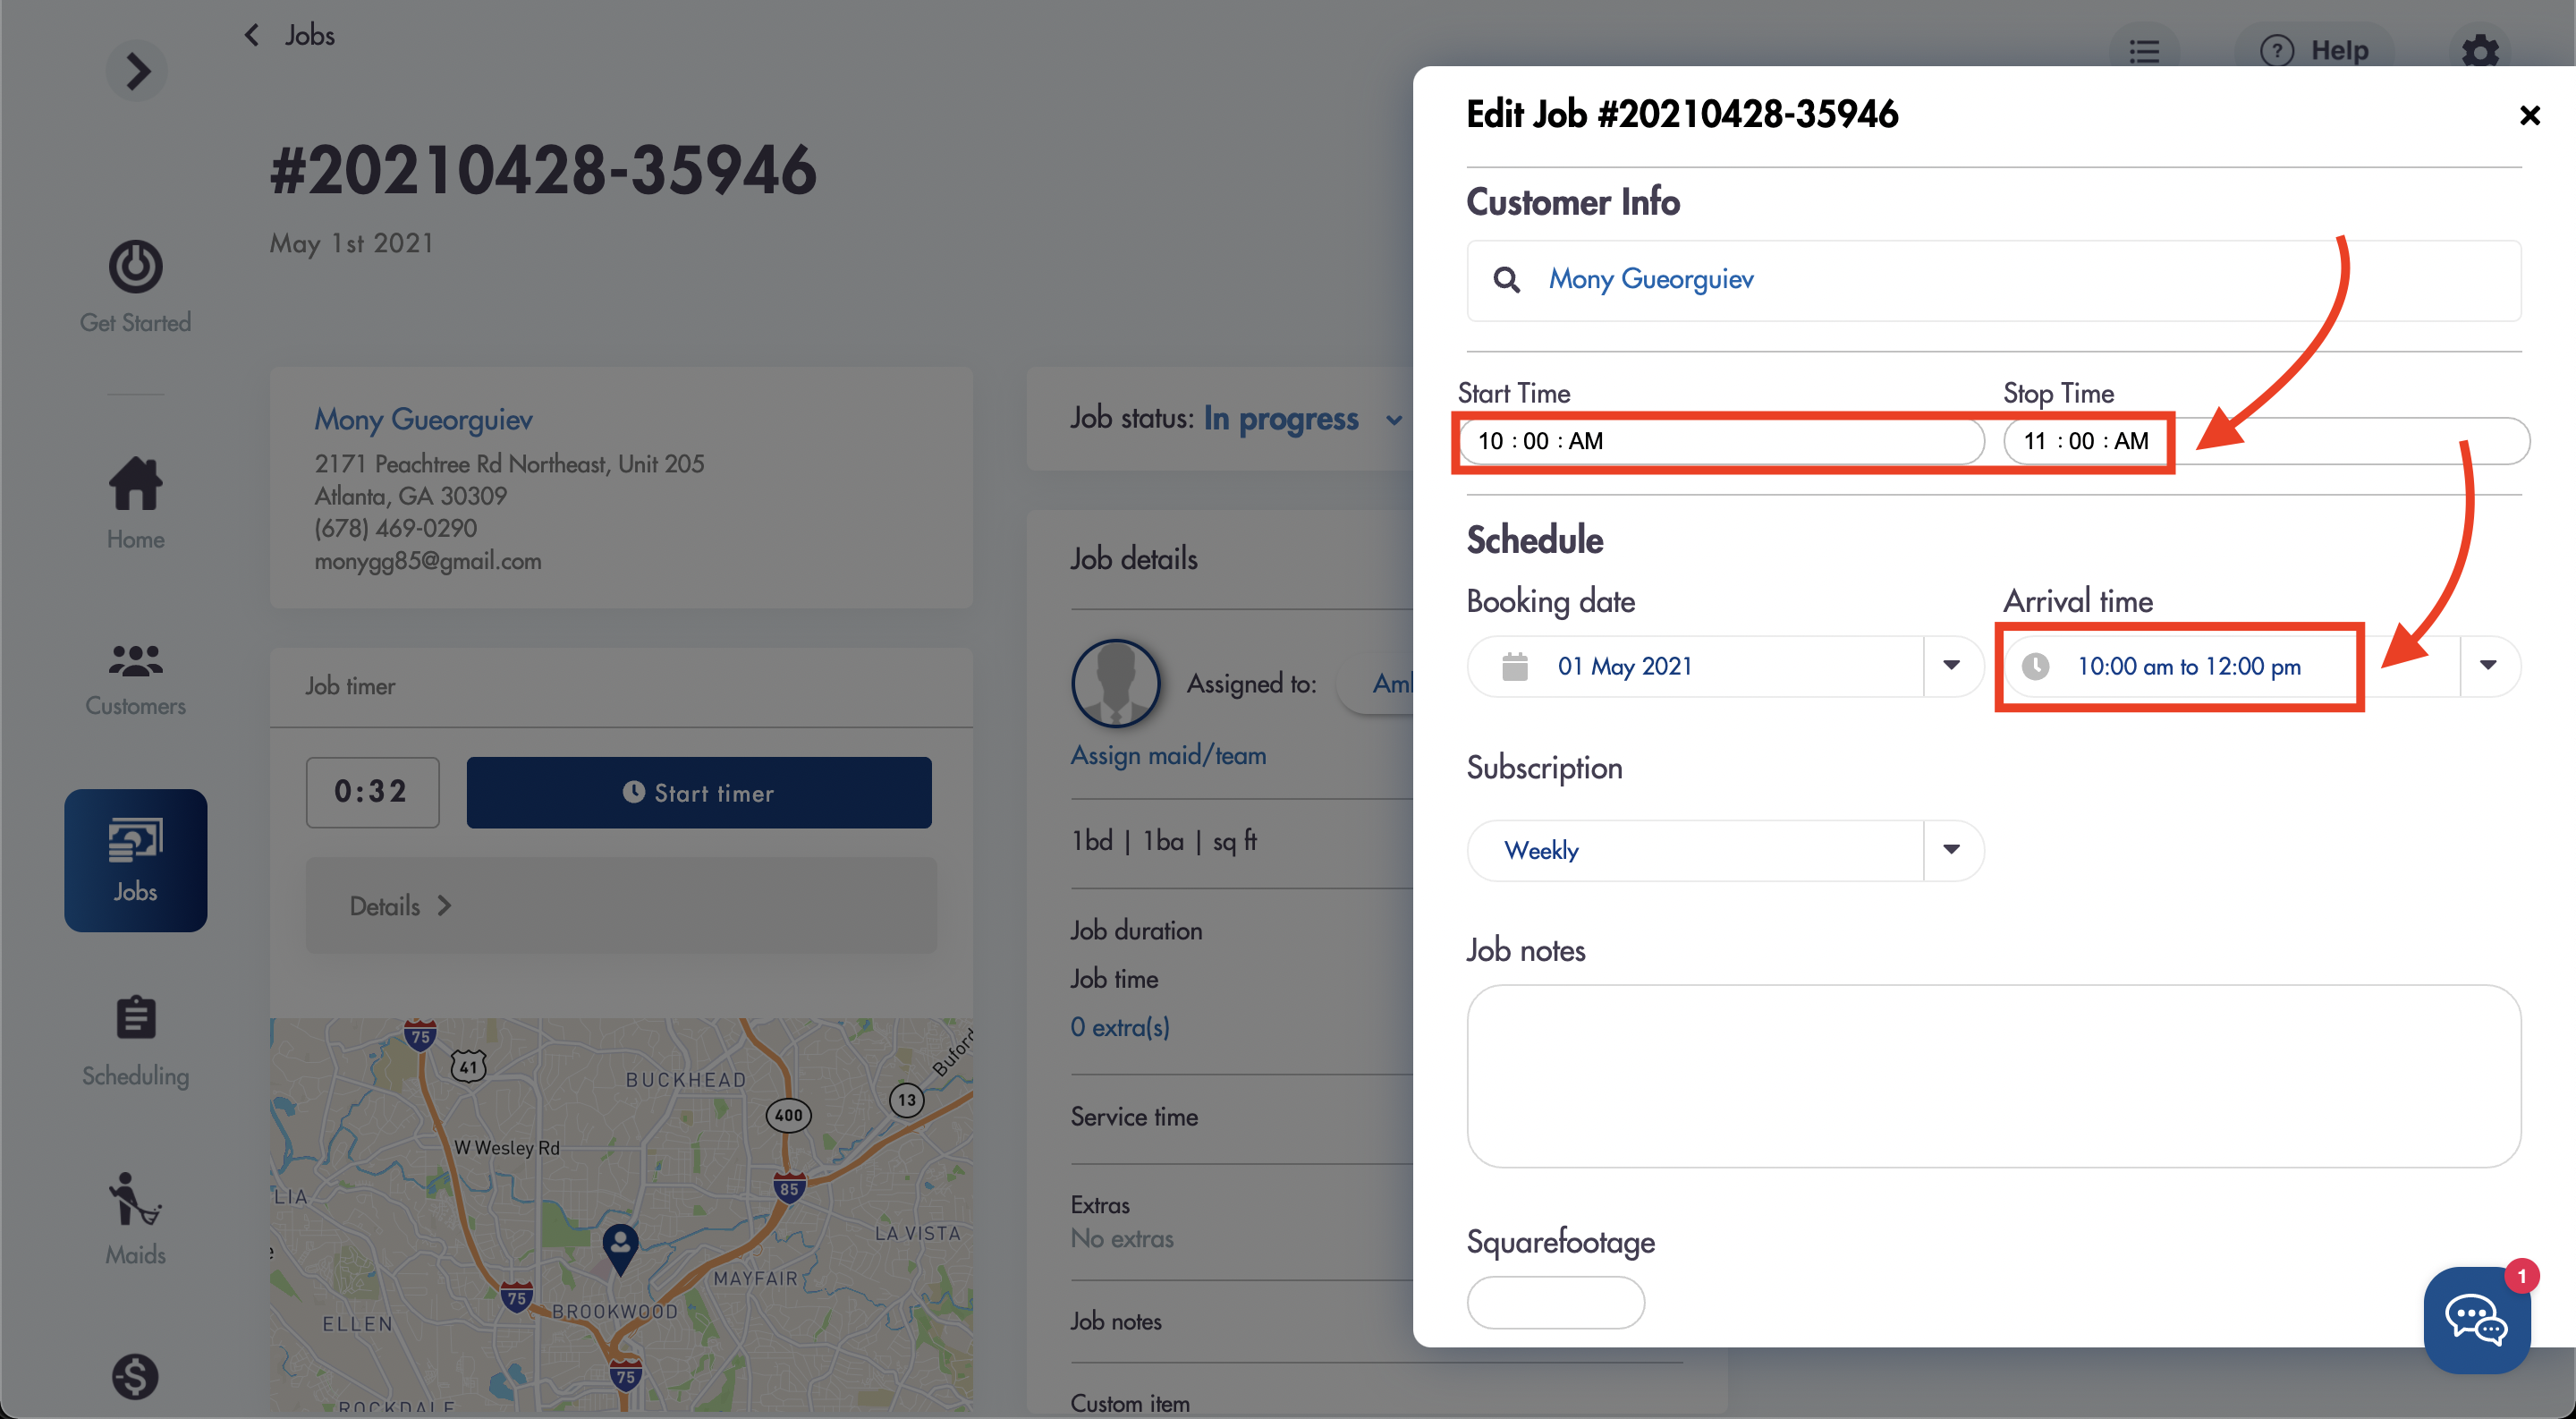Click the Squarefootage input field

pyautogui.click(x=1555, y=1302)
